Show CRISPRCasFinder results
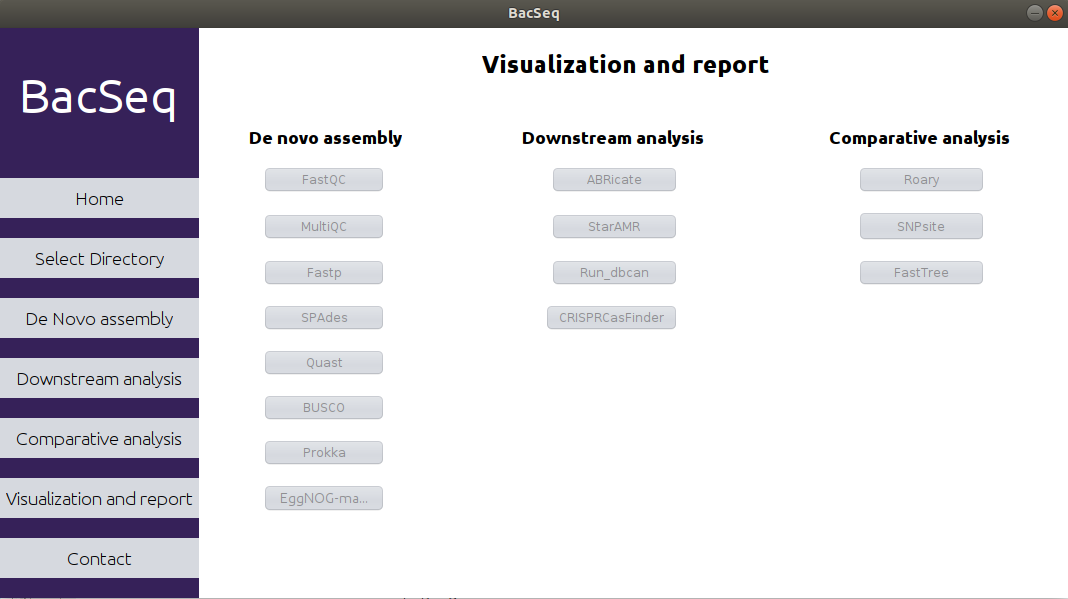 [x=612, y=318]
